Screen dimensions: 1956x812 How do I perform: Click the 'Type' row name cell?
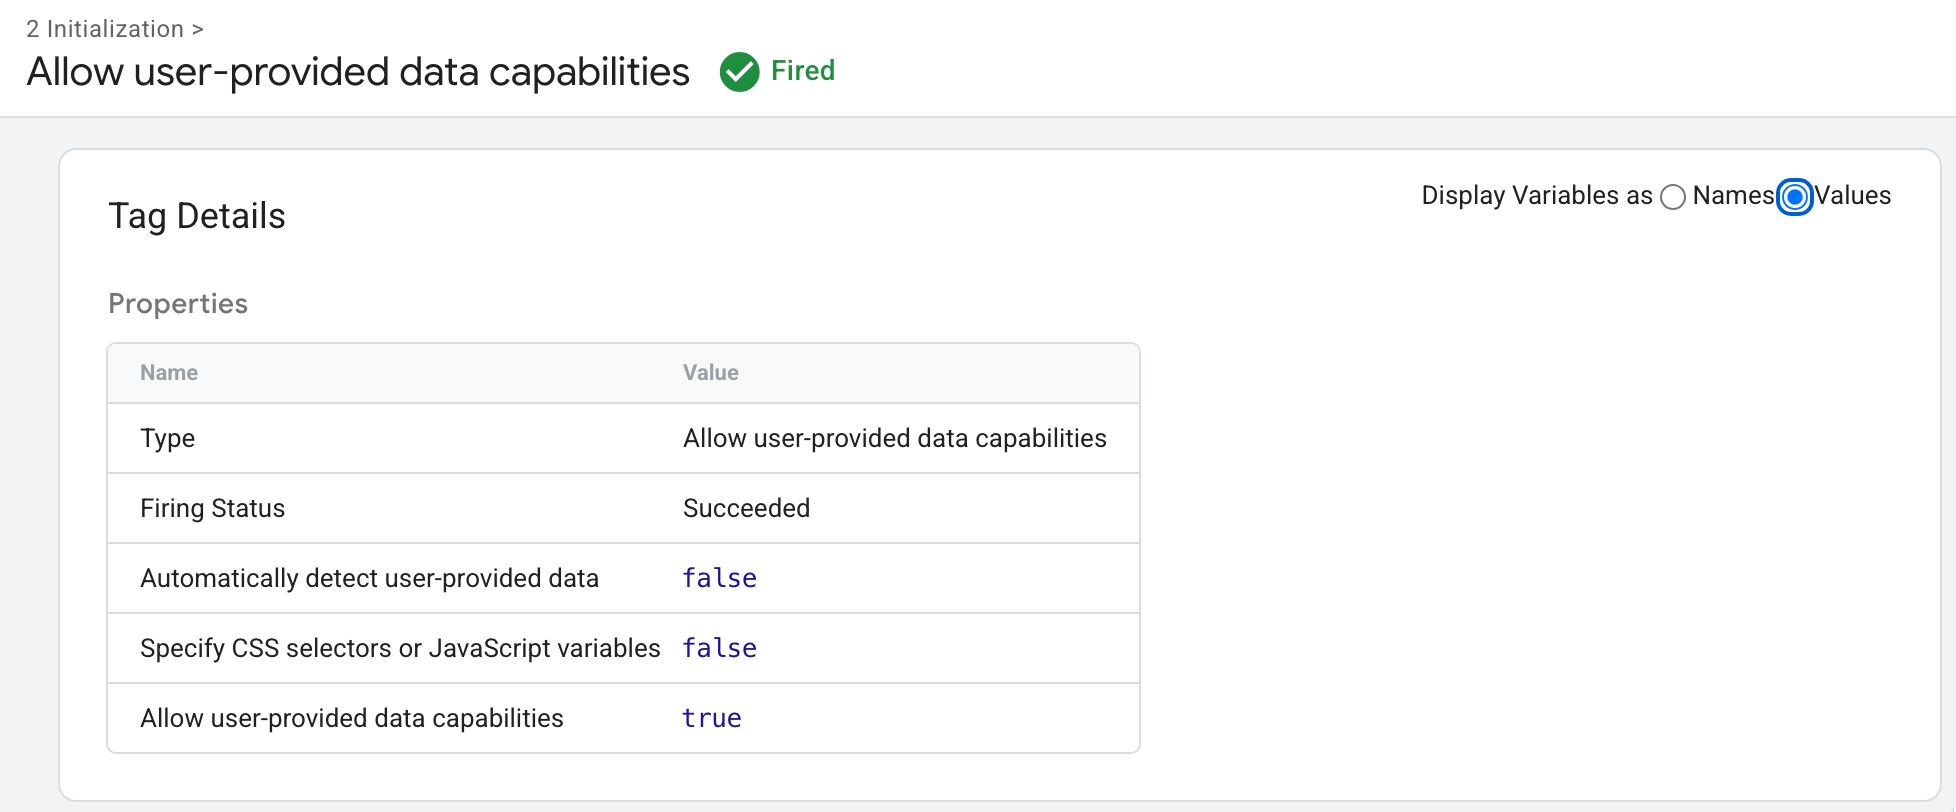(168, 439)
